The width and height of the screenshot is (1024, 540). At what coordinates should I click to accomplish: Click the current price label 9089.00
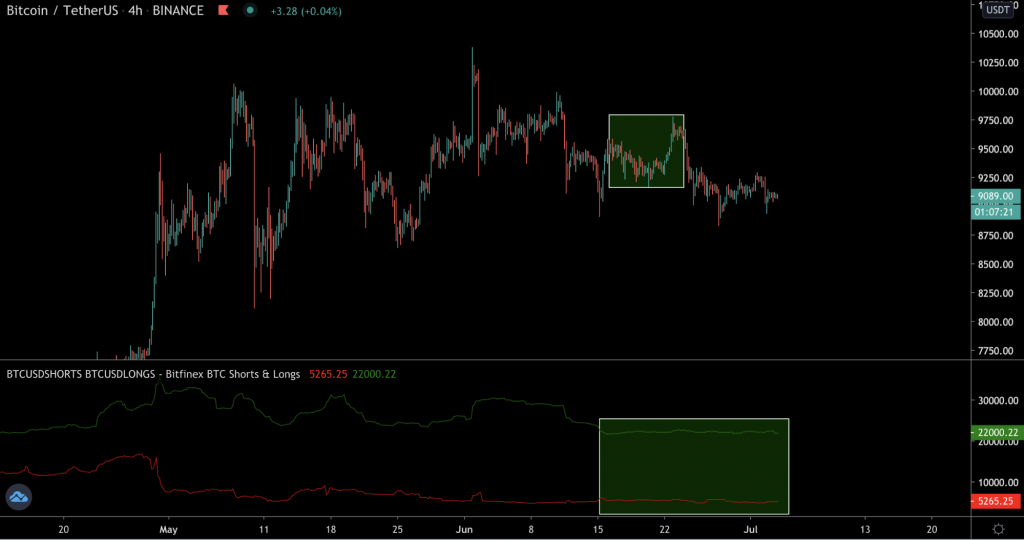(996, 197)
